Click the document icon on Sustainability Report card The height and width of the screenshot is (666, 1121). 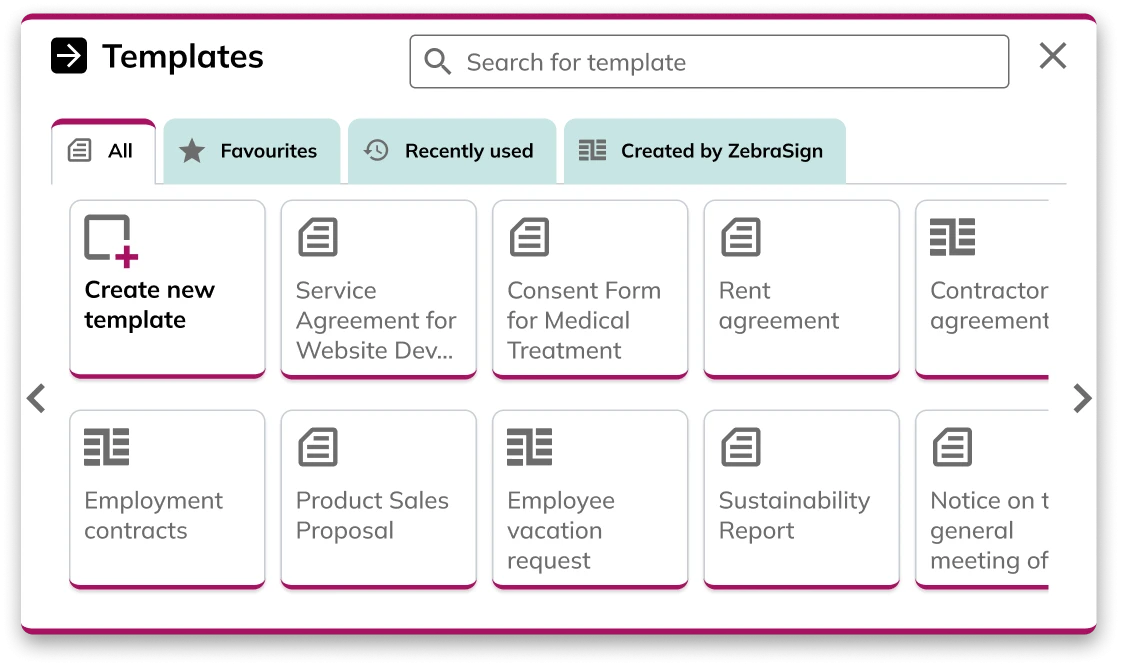click(740, 447)
